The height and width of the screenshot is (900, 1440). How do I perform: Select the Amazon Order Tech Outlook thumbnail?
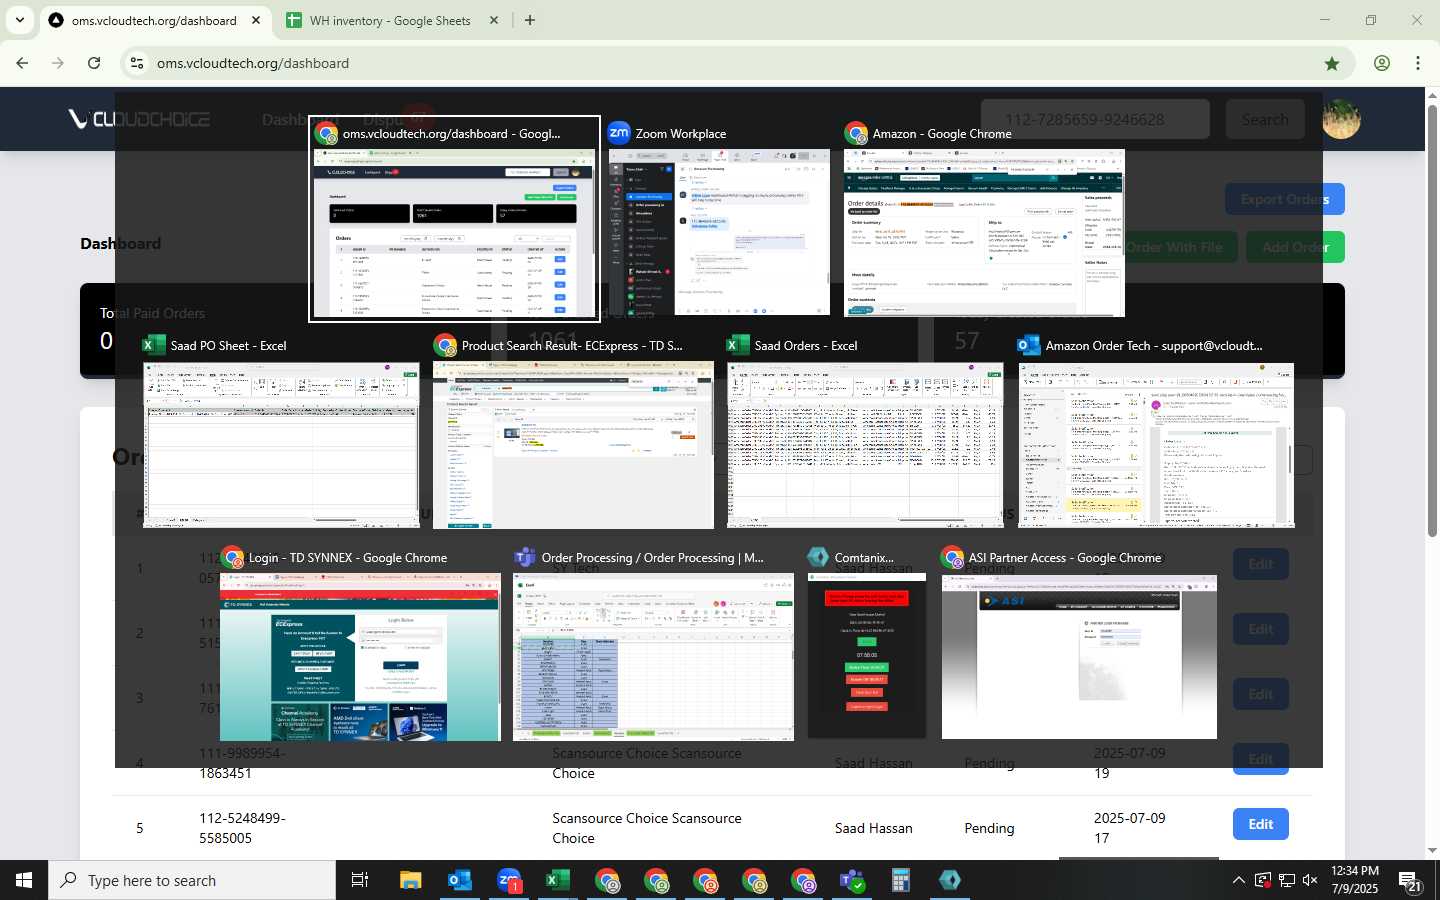point(1156,445)
